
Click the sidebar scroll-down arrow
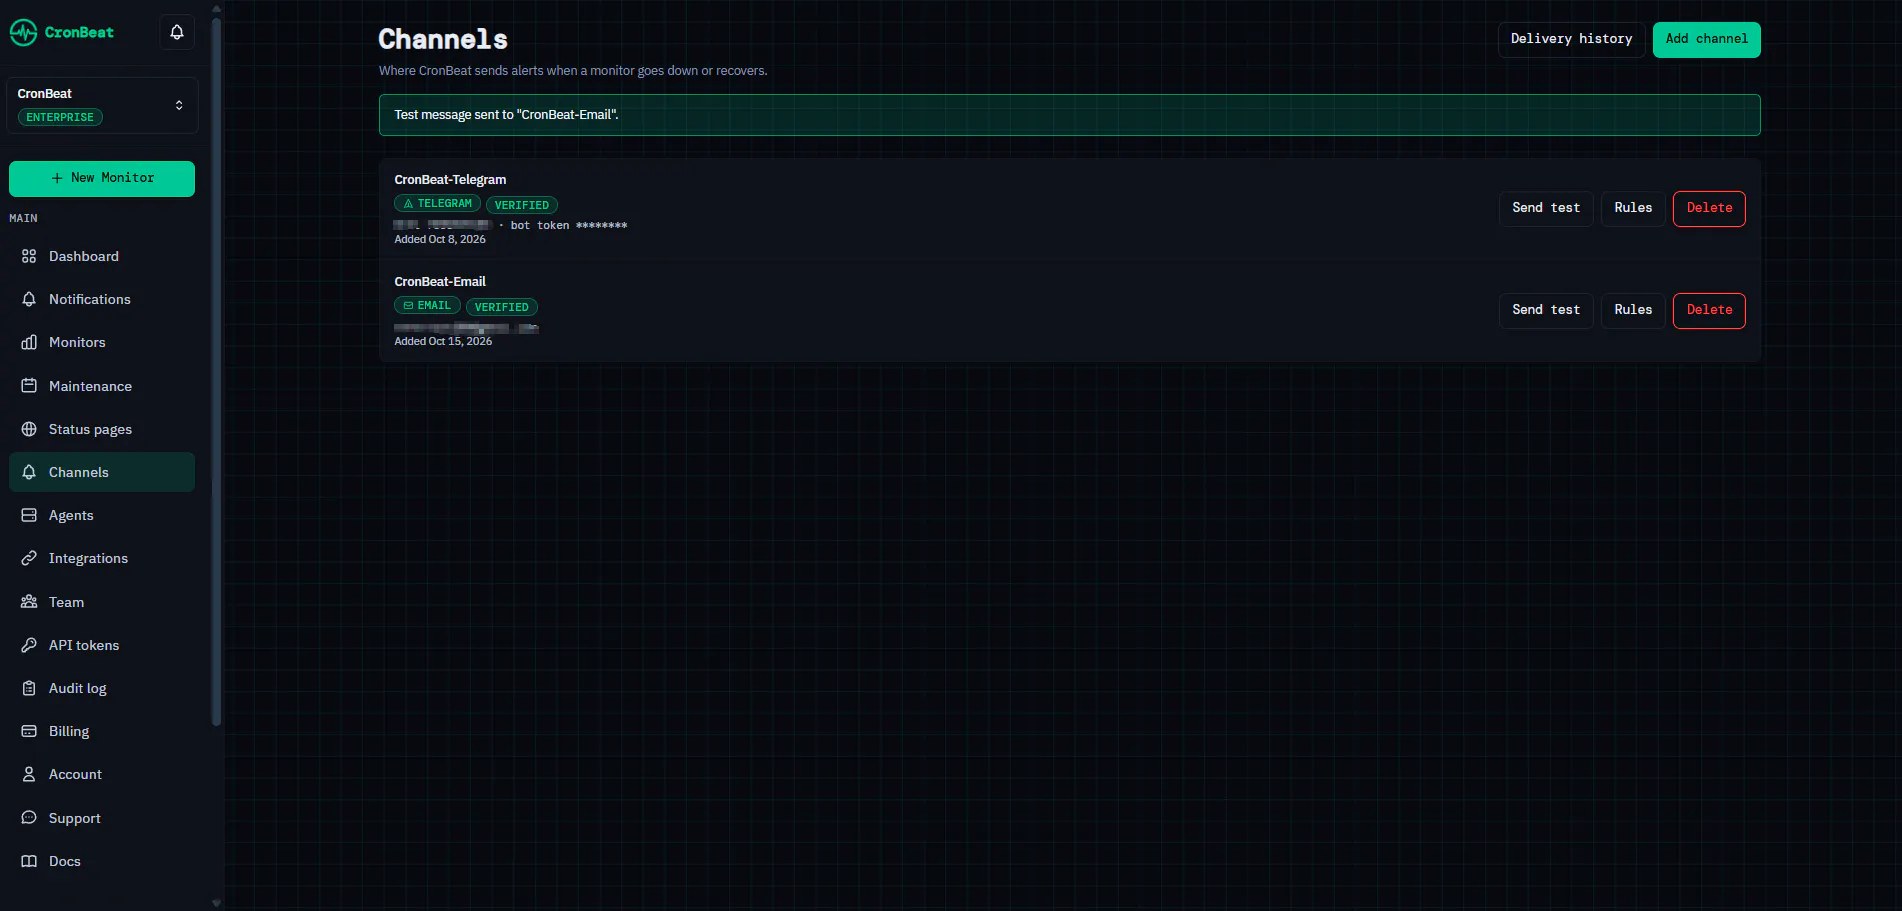(216, 902)
